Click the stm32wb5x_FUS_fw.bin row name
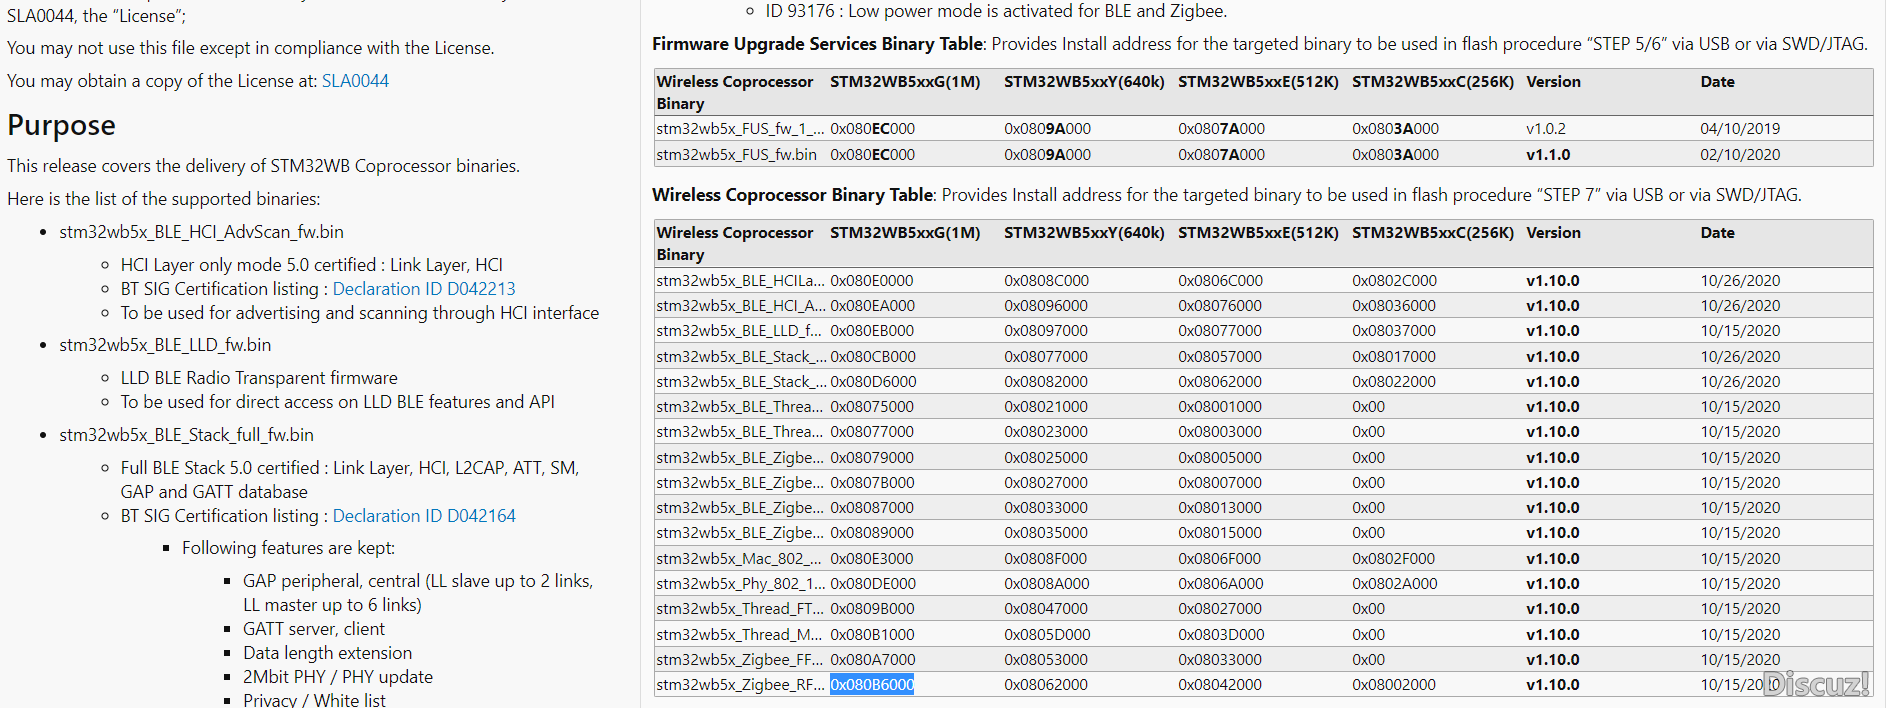Screen dimensions: 1886x708 tap(737, 155)
